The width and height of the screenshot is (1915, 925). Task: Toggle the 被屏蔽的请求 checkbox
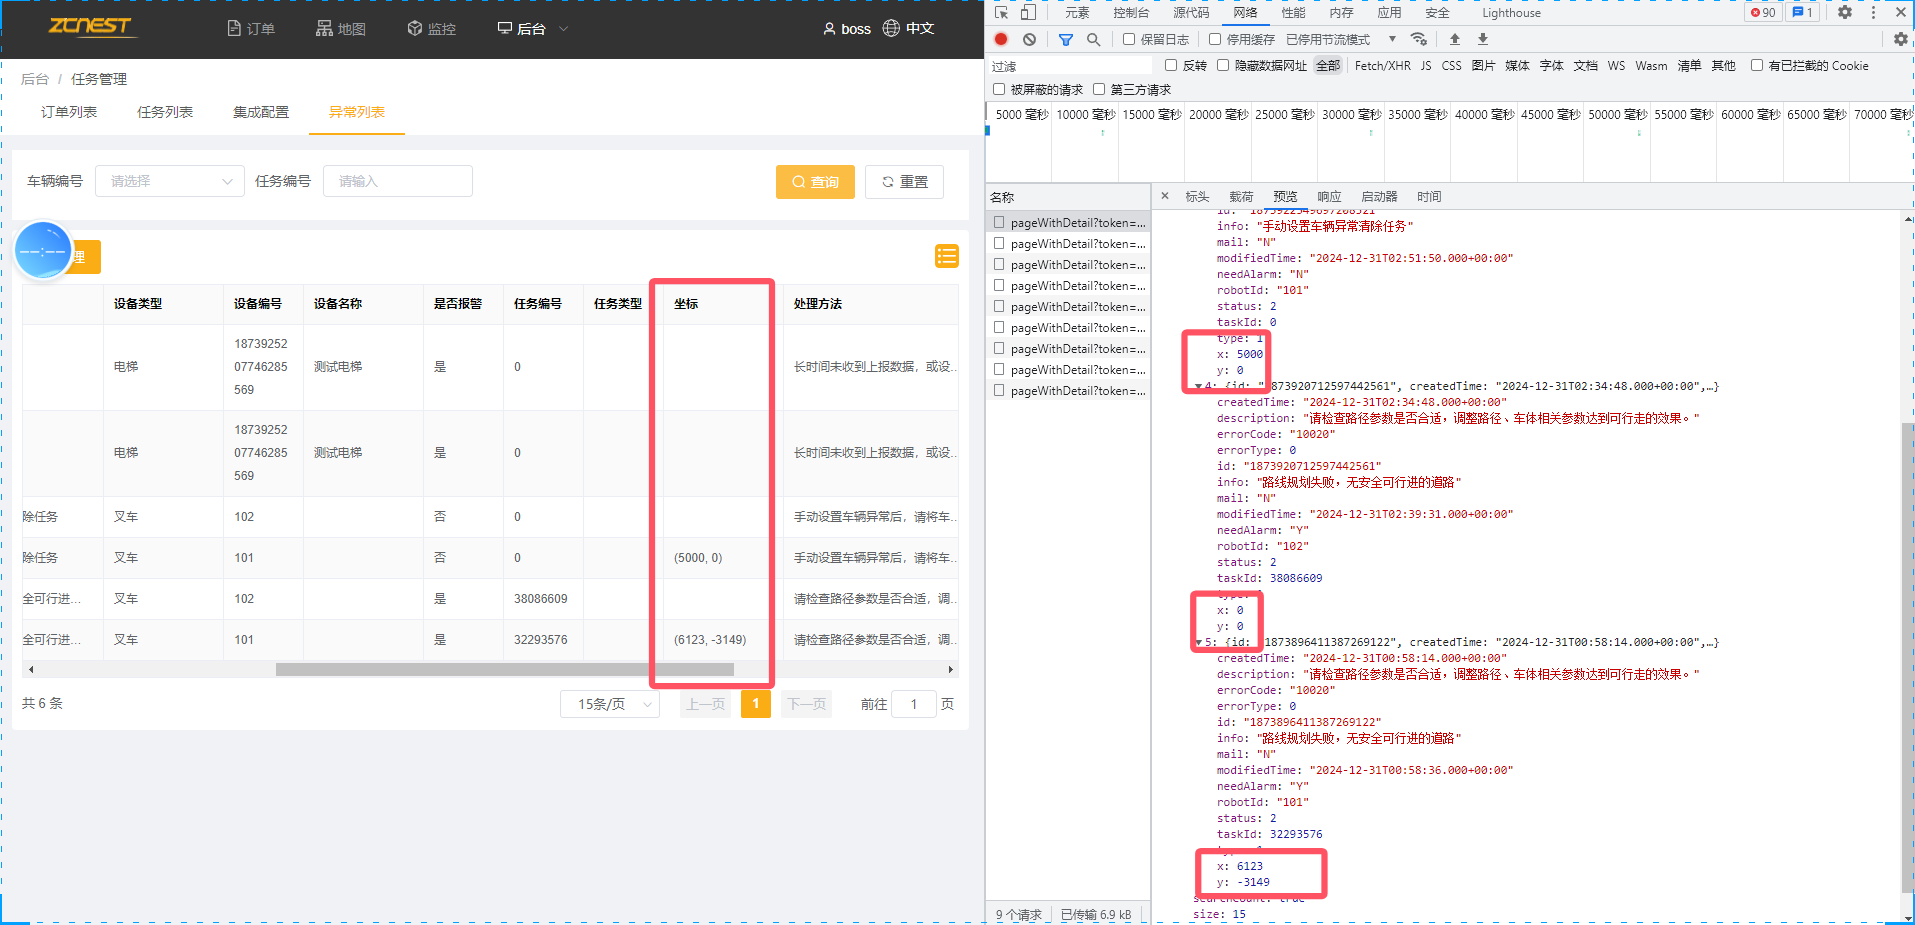(x=999, y=89)
